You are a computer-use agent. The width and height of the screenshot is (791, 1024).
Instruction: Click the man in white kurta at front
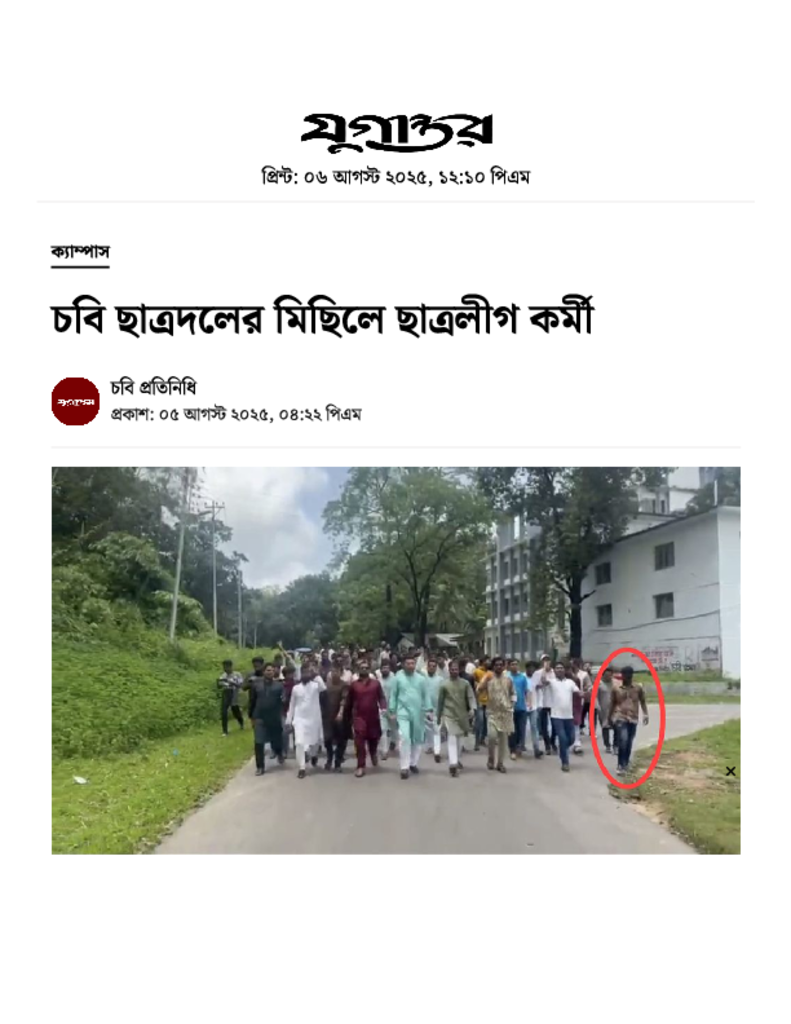pos(305,720)
